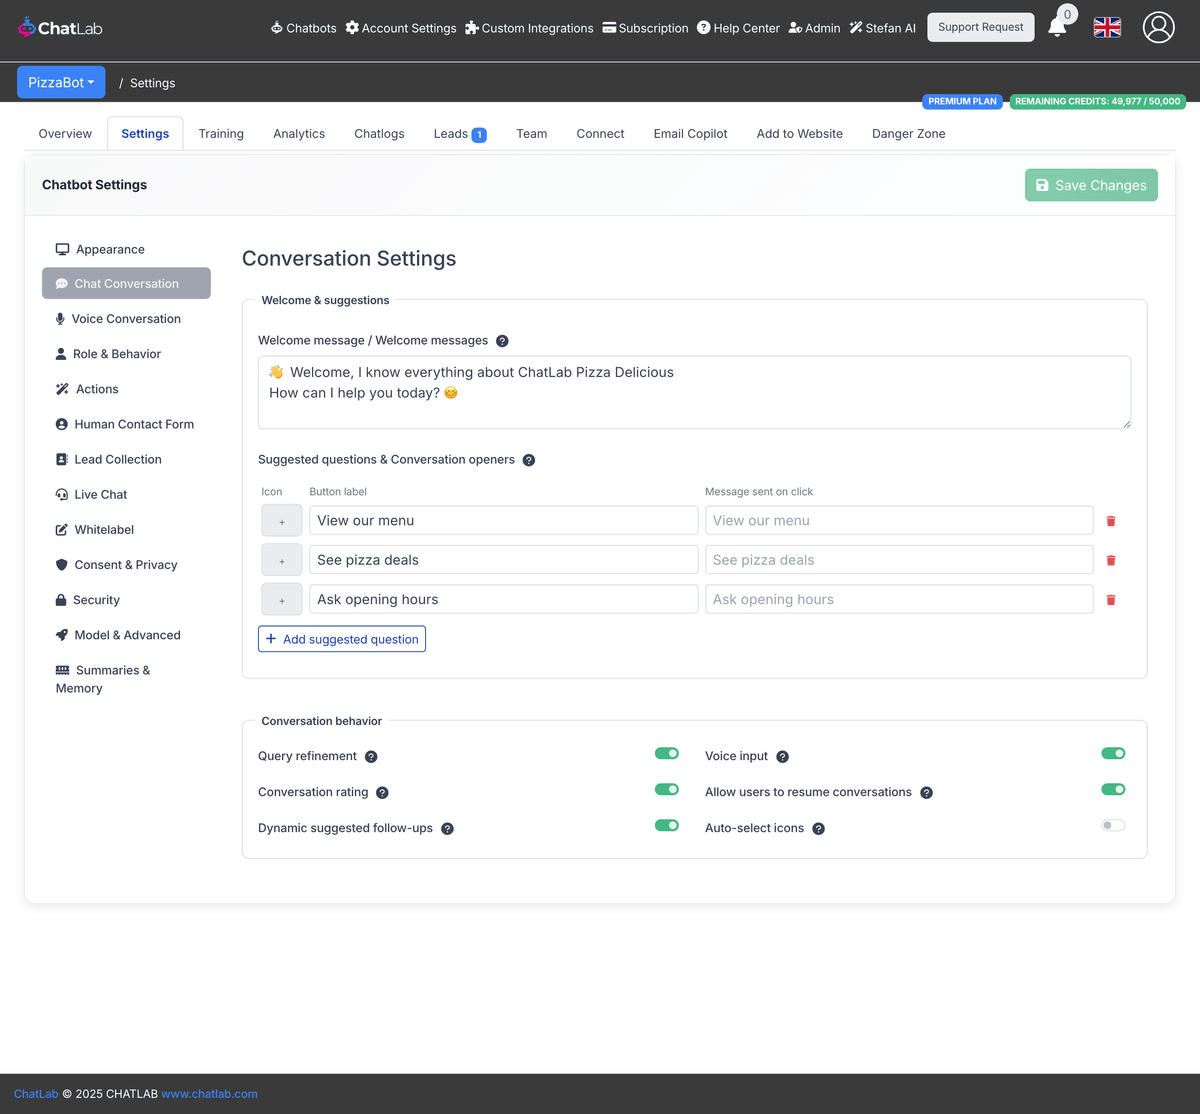Toggle Voice input switch
This screenshot has width=1200, height=1114.
(1113, 754)
